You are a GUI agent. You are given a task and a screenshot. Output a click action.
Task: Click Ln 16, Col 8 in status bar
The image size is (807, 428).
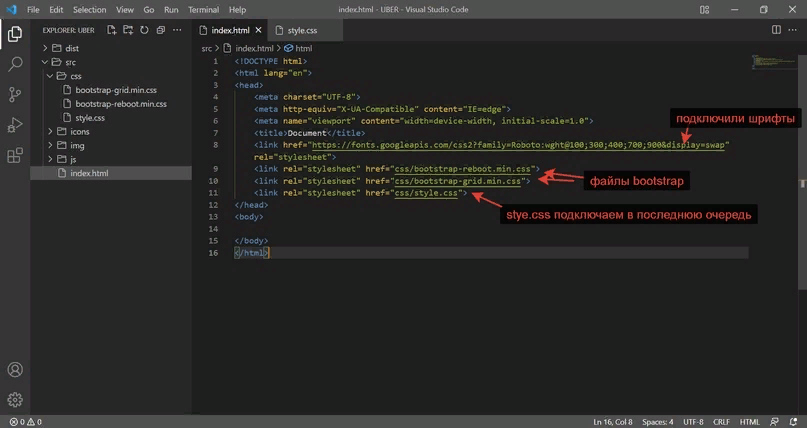[612, 422]
